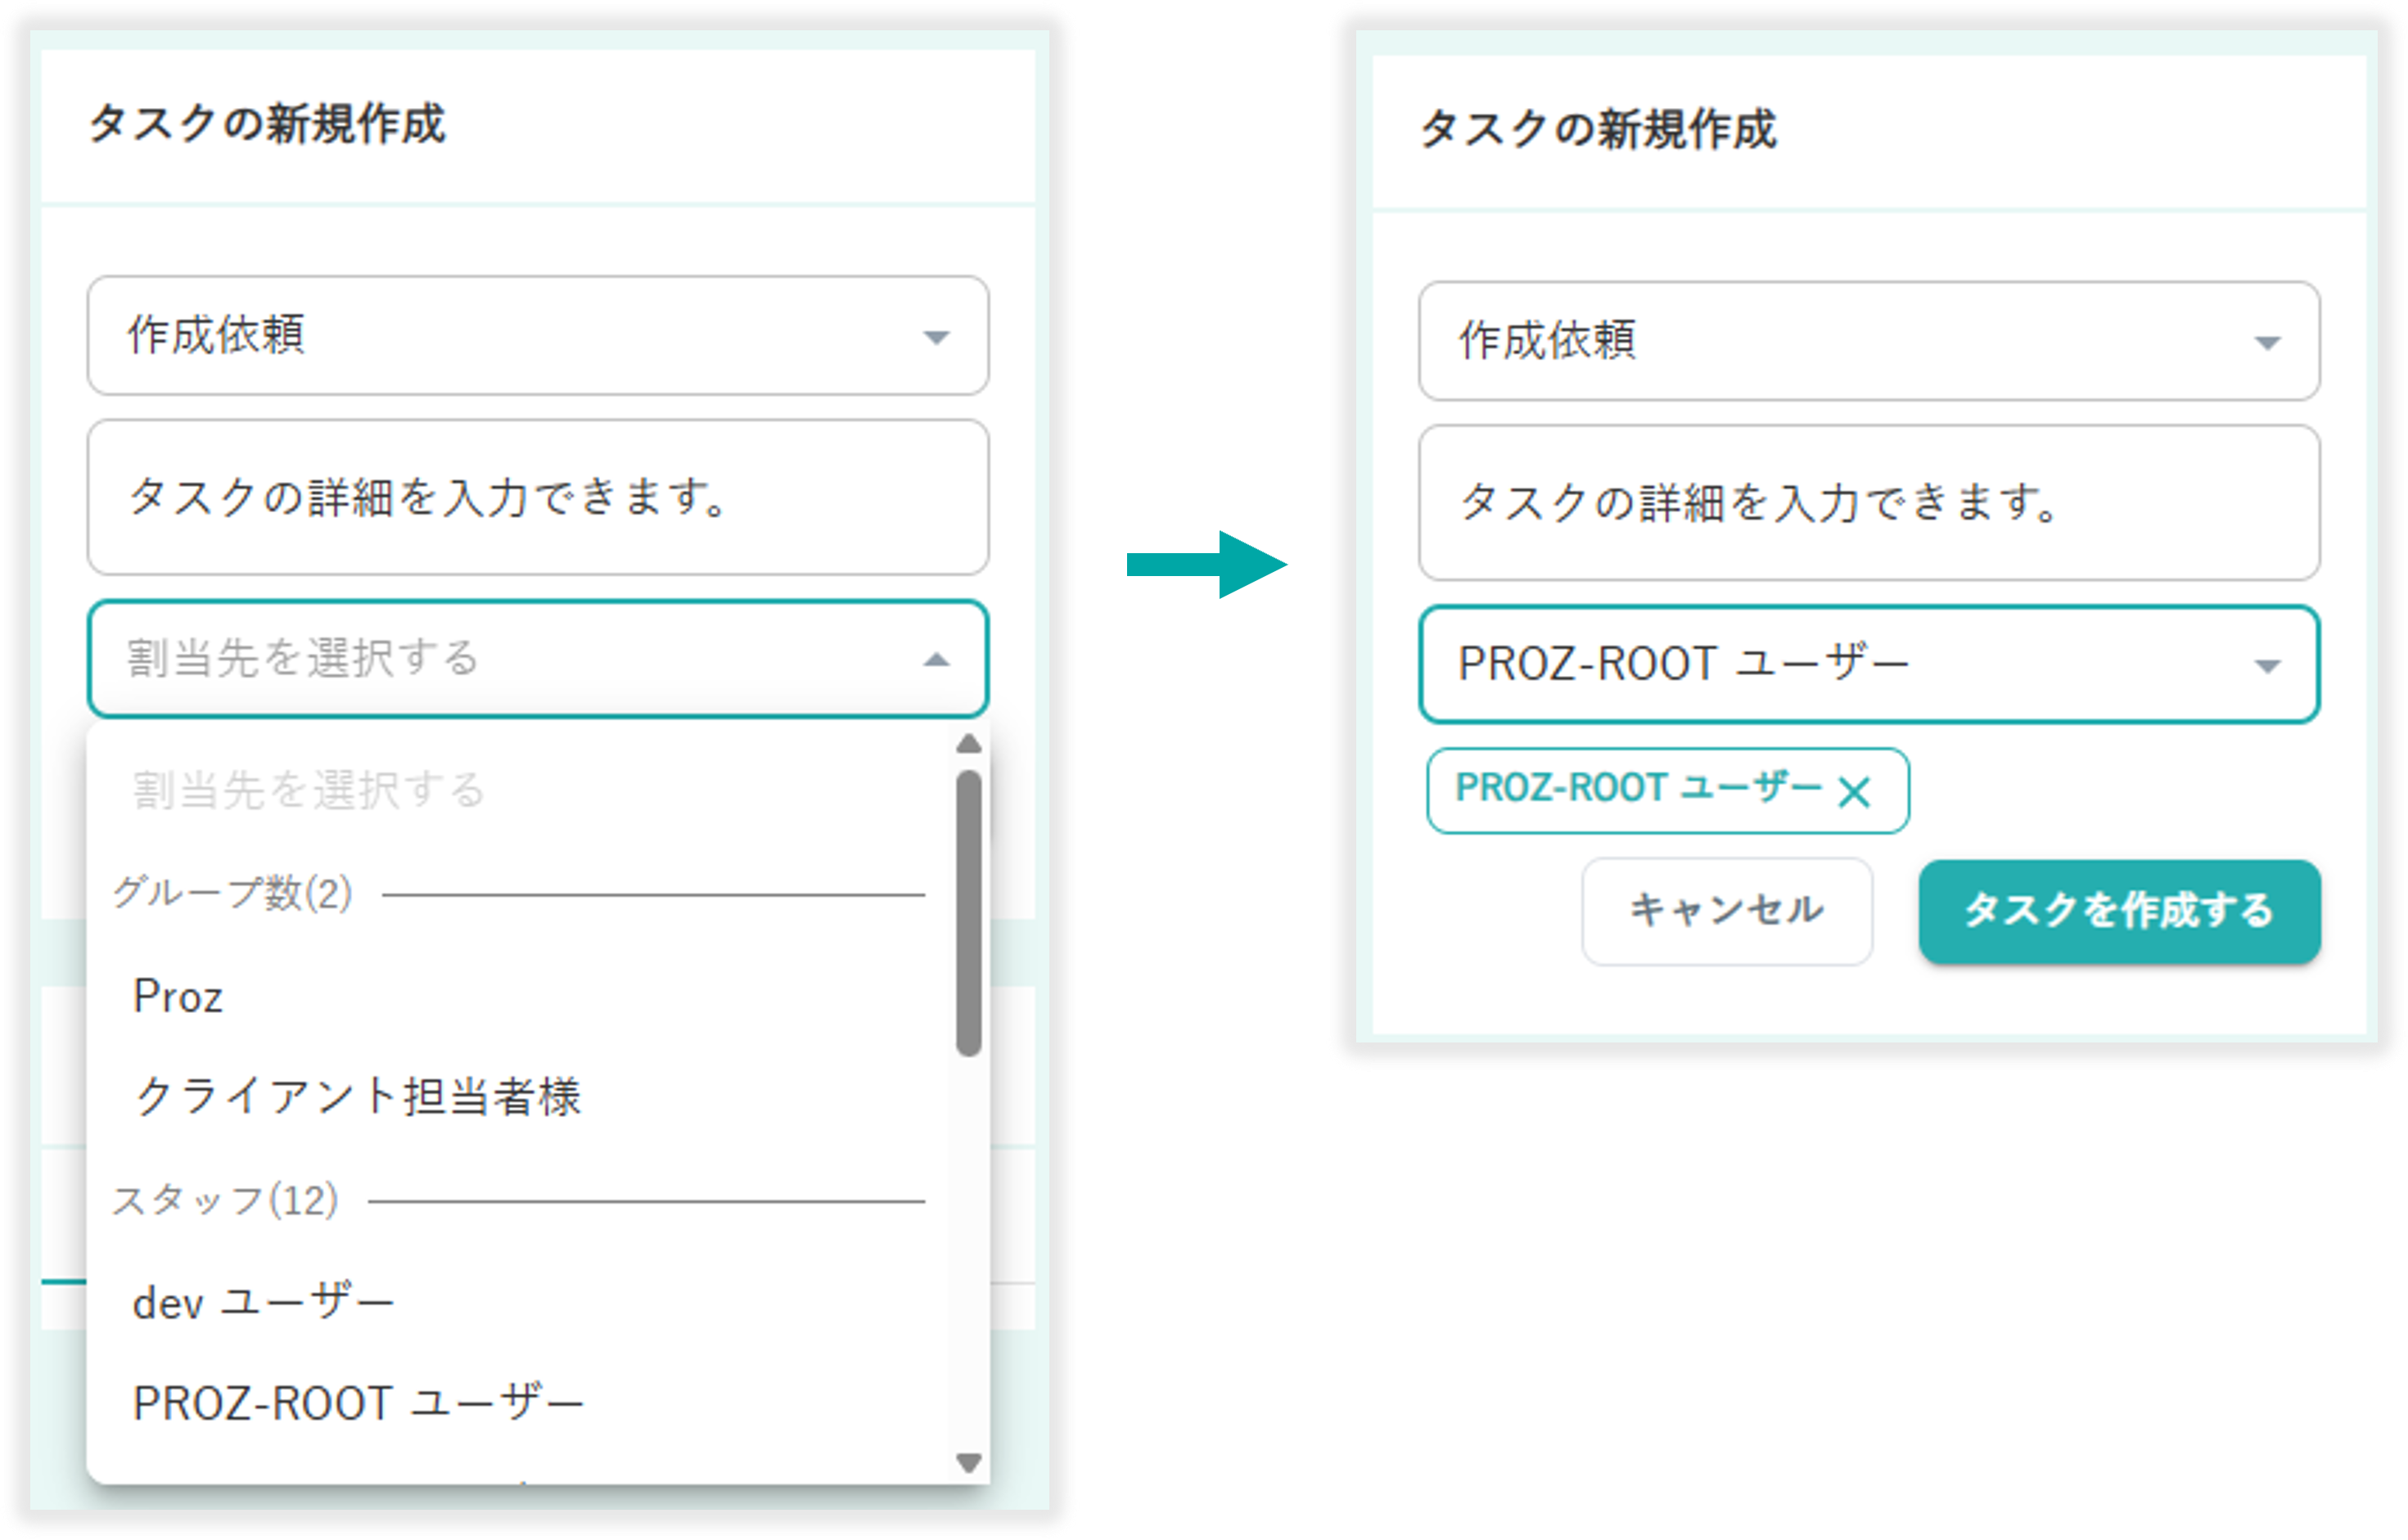Click the スタッフ(12) section header
Viewport: 2408px width, 1540px height.
click(x=225, y=1200)
